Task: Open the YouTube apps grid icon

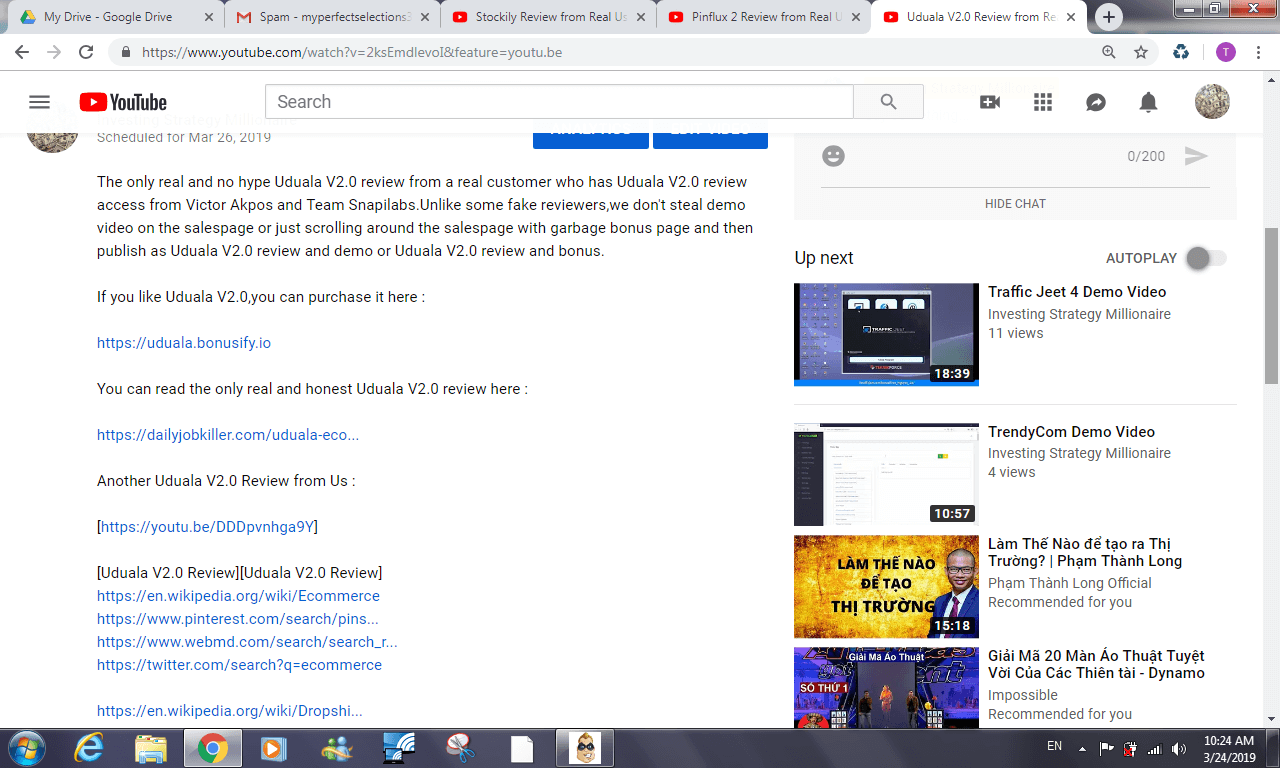Action: click(1043, 102)
